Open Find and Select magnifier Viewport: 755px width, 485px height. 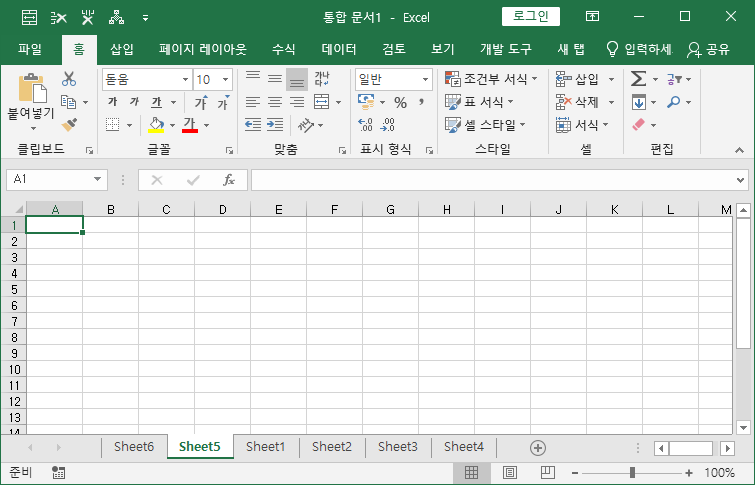point(674,102)
